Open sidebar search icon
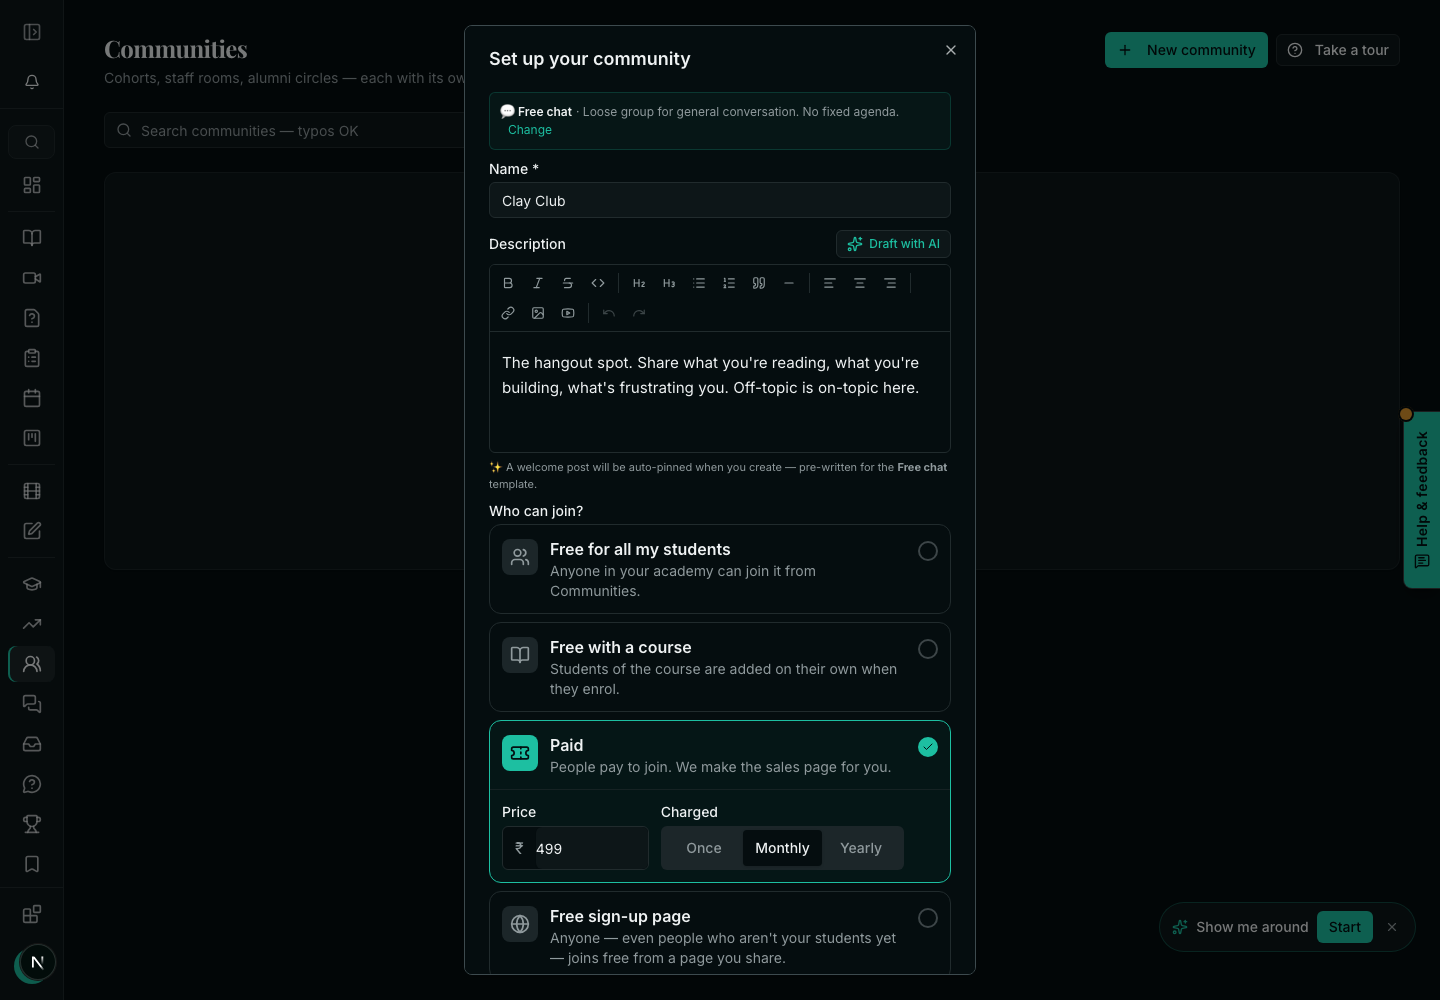The image size is (1440, 1000). coord(32,142)
